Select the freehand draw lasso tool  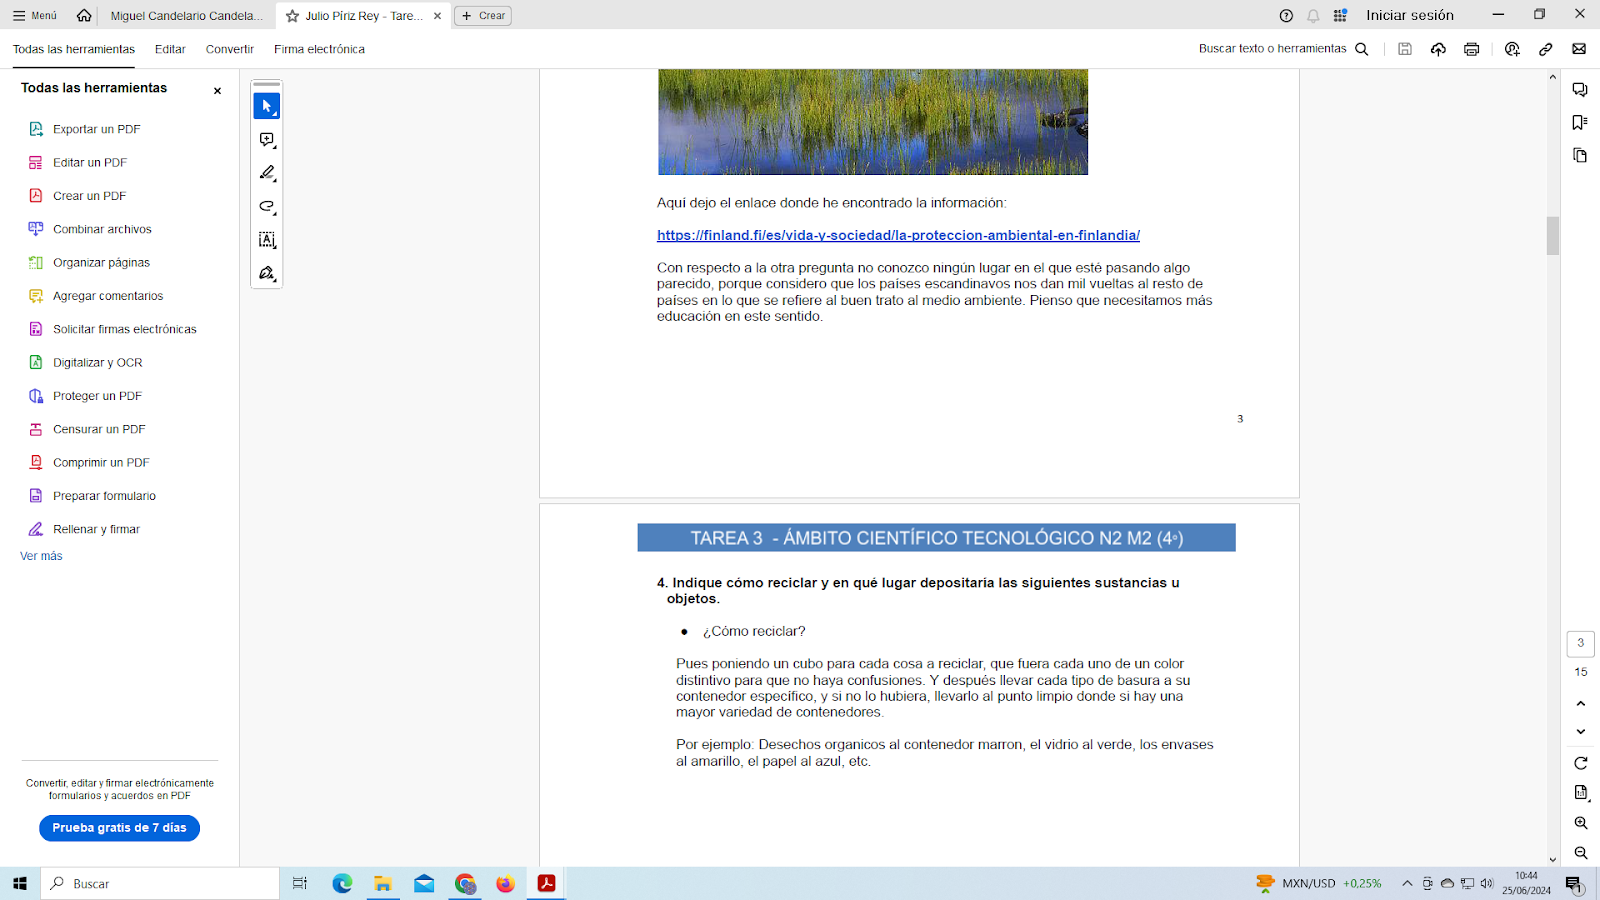267,206
